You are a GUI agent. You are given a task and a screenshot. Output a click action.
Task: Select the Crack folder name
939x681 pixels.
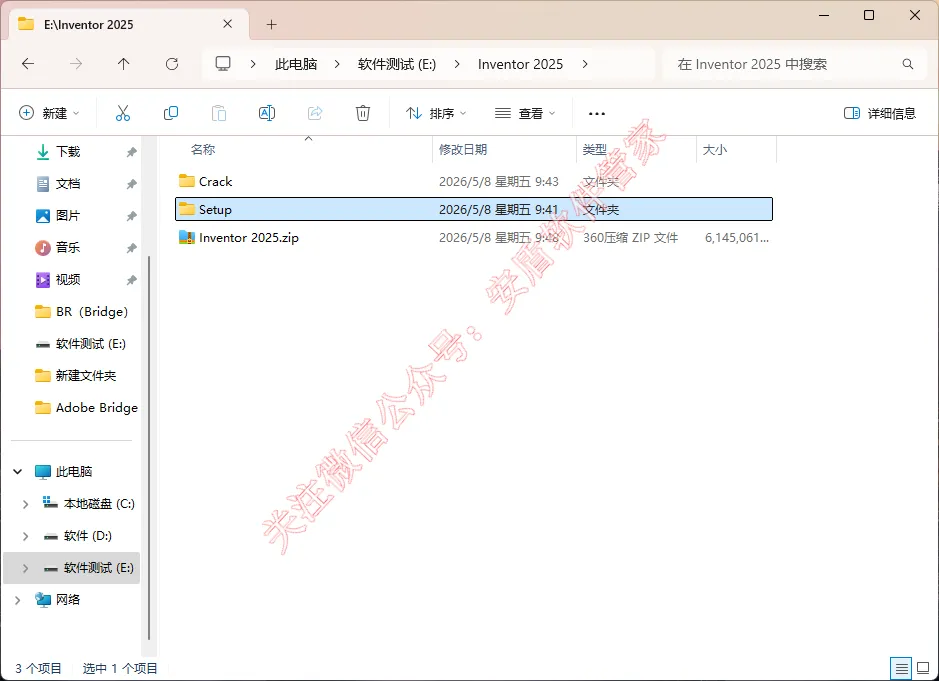[216, 181]
